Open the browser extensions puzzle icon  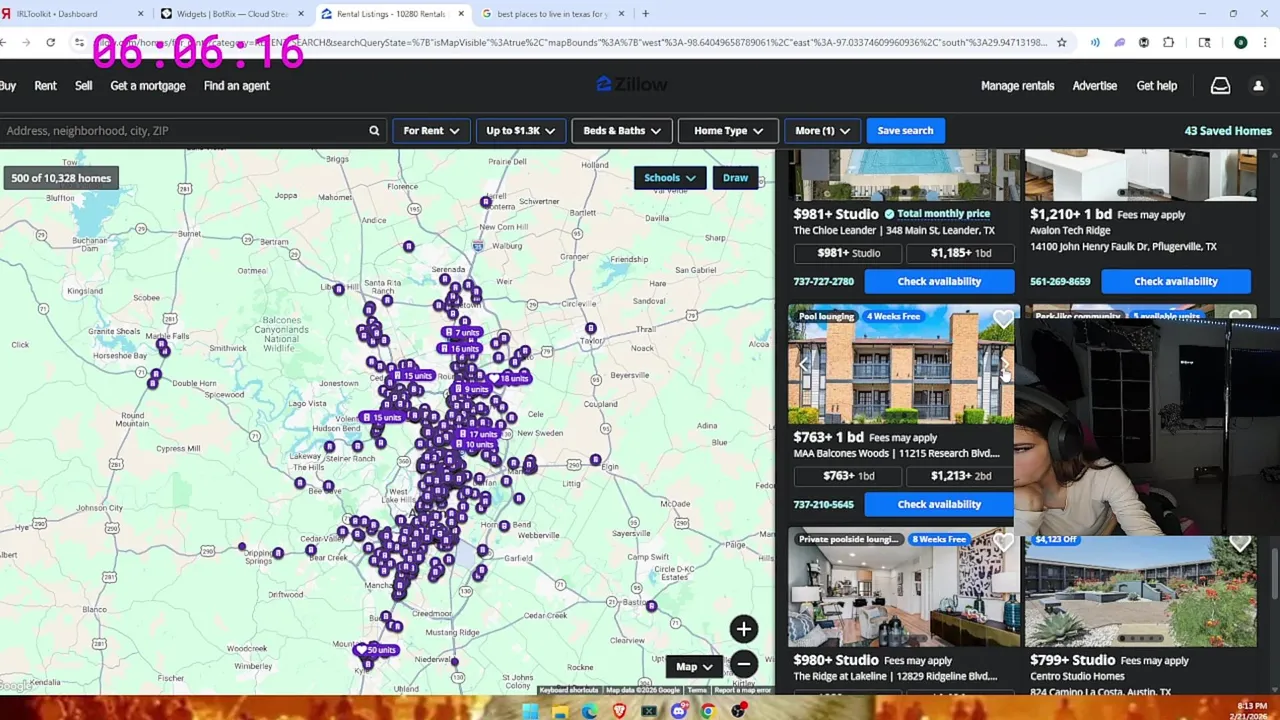[x=1168, y=42]
